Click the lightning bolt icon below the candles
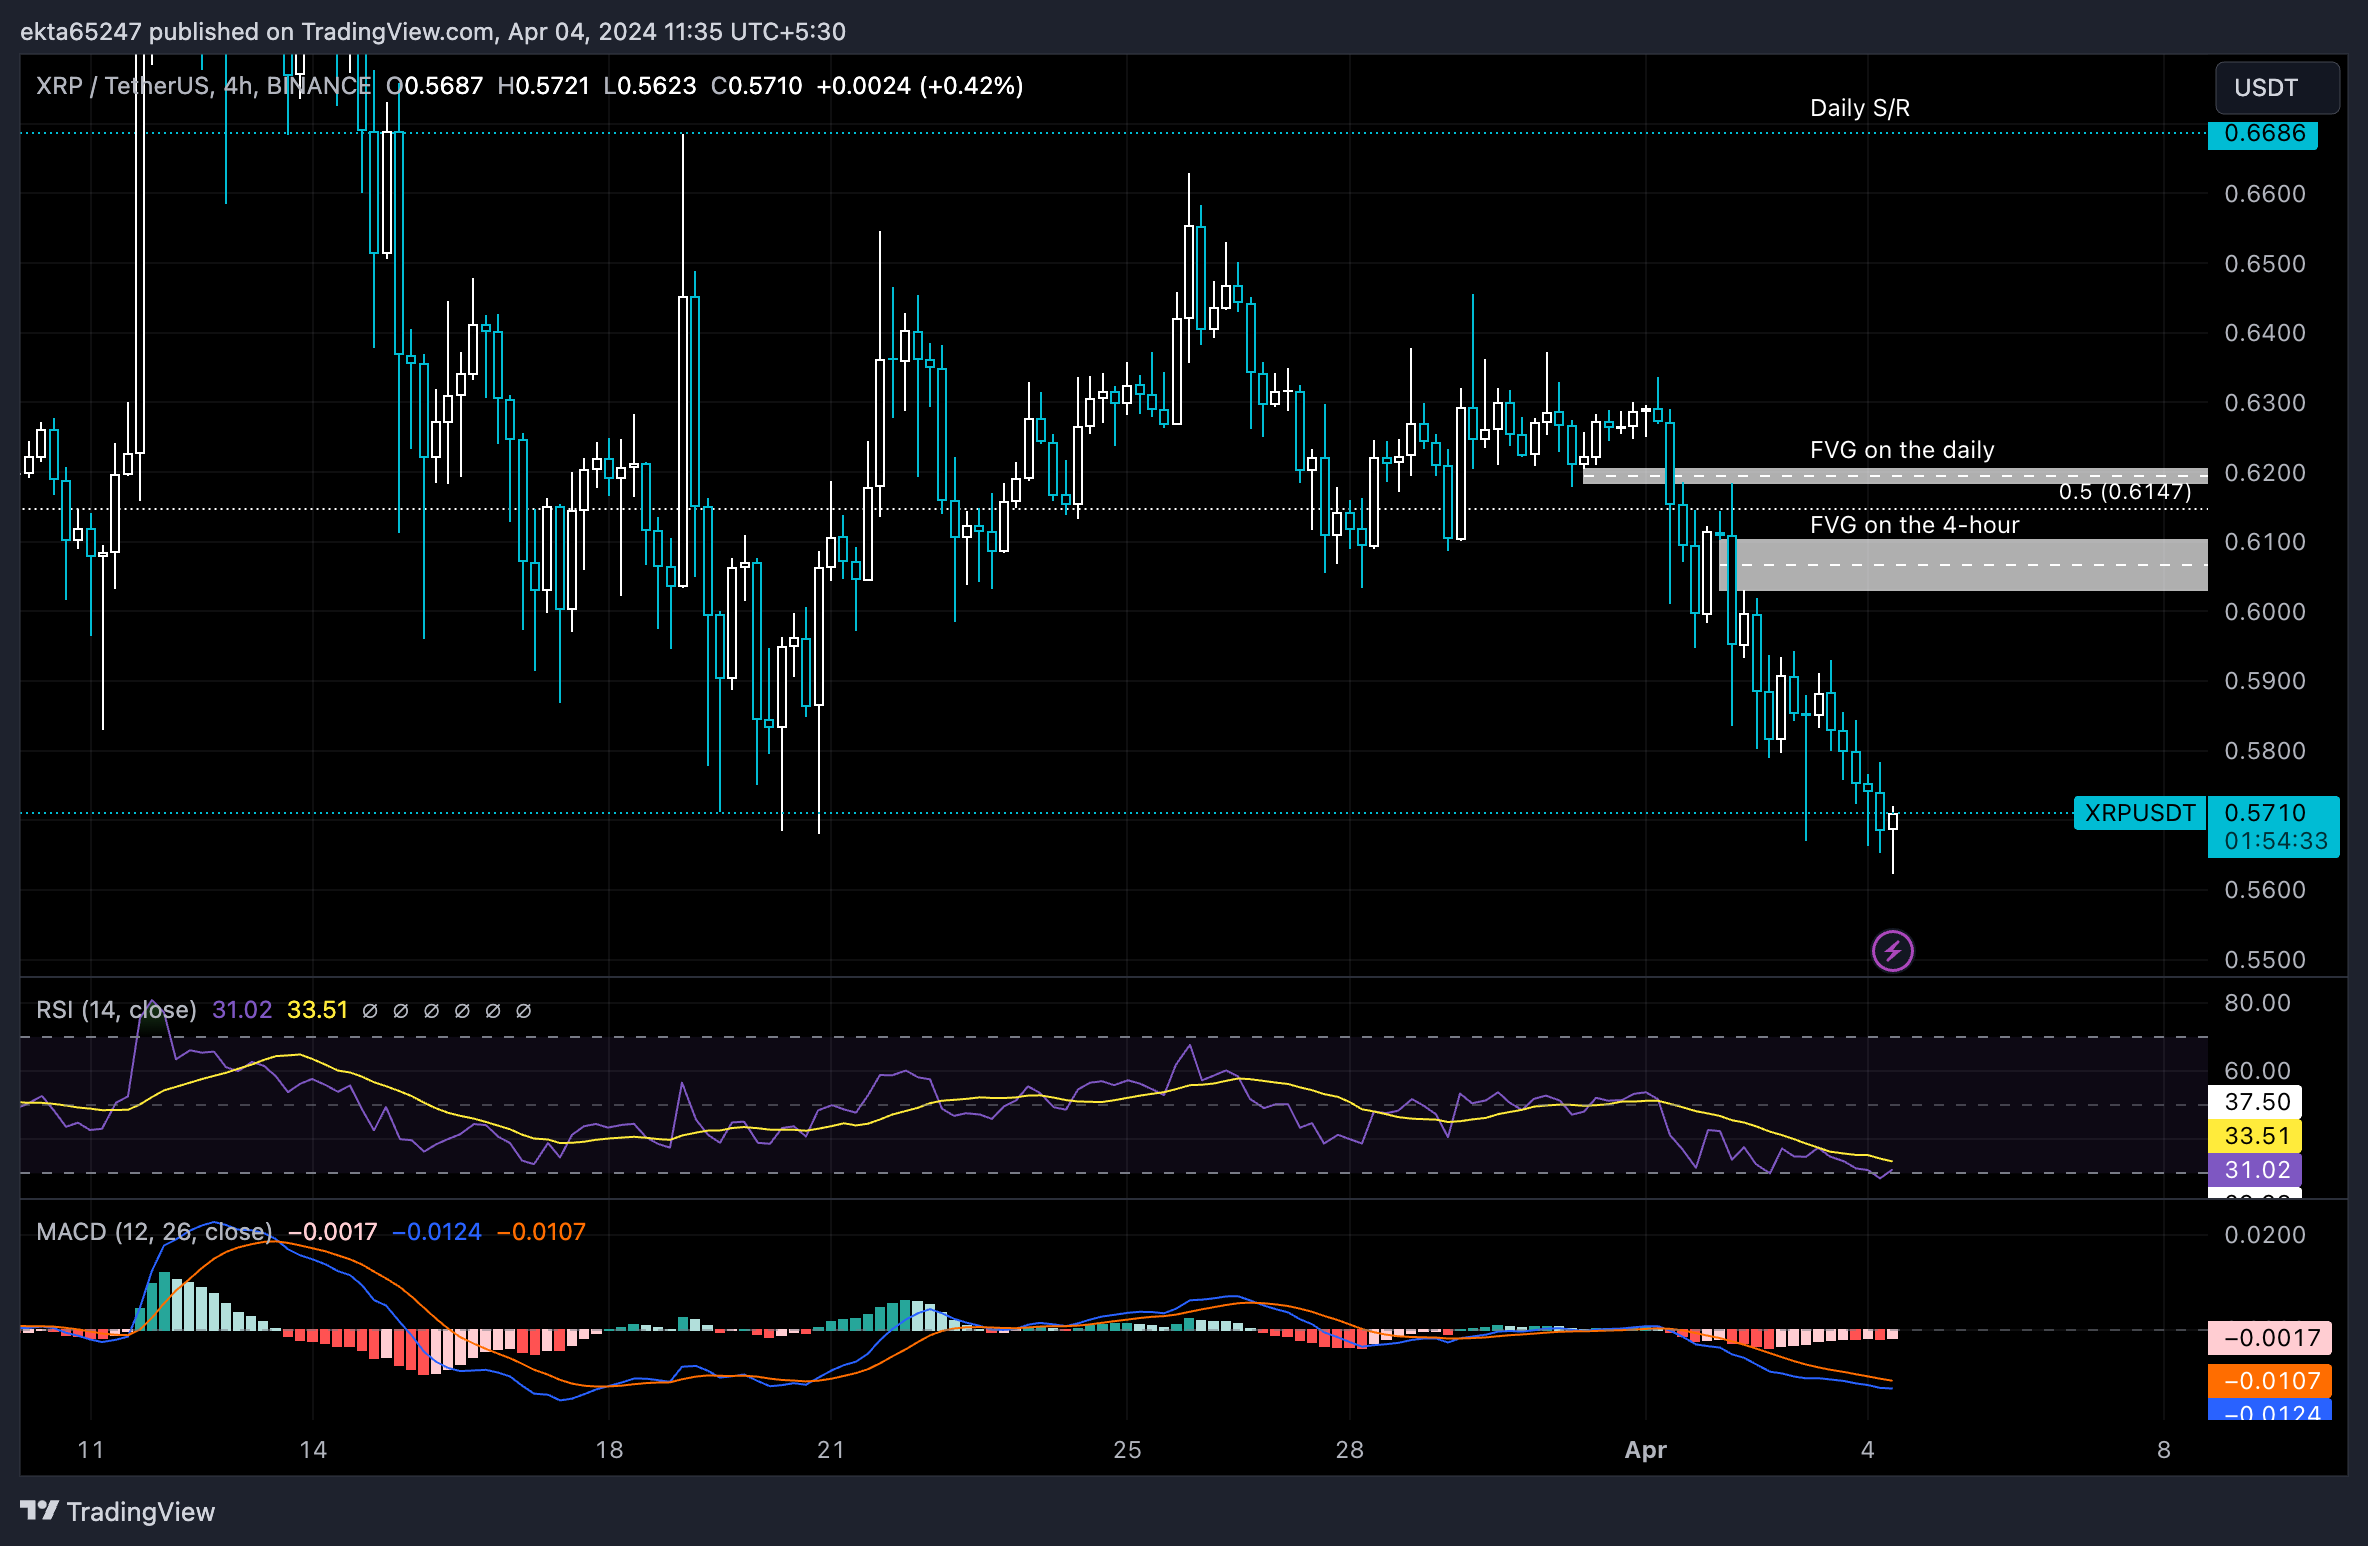 click(x=1893, y=951)
